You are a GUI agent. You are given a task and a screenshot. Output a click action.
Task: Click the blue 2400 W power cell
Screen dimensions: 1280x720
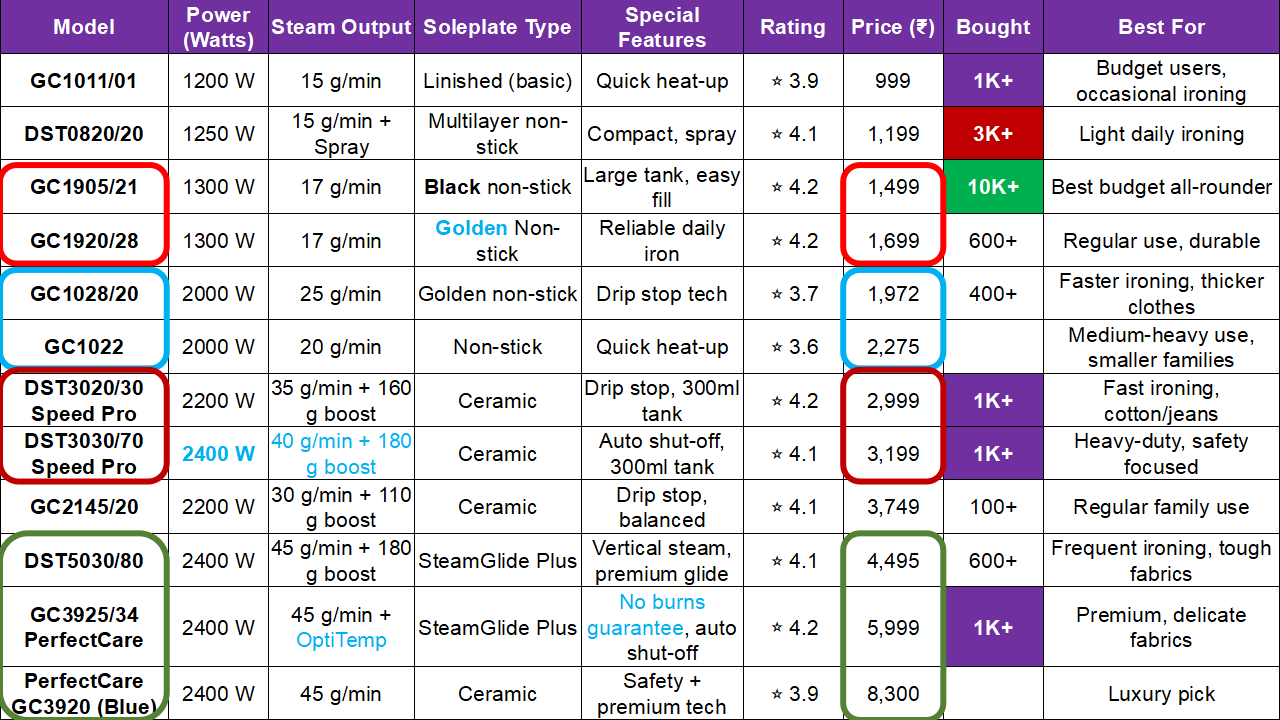click(219, 454)
